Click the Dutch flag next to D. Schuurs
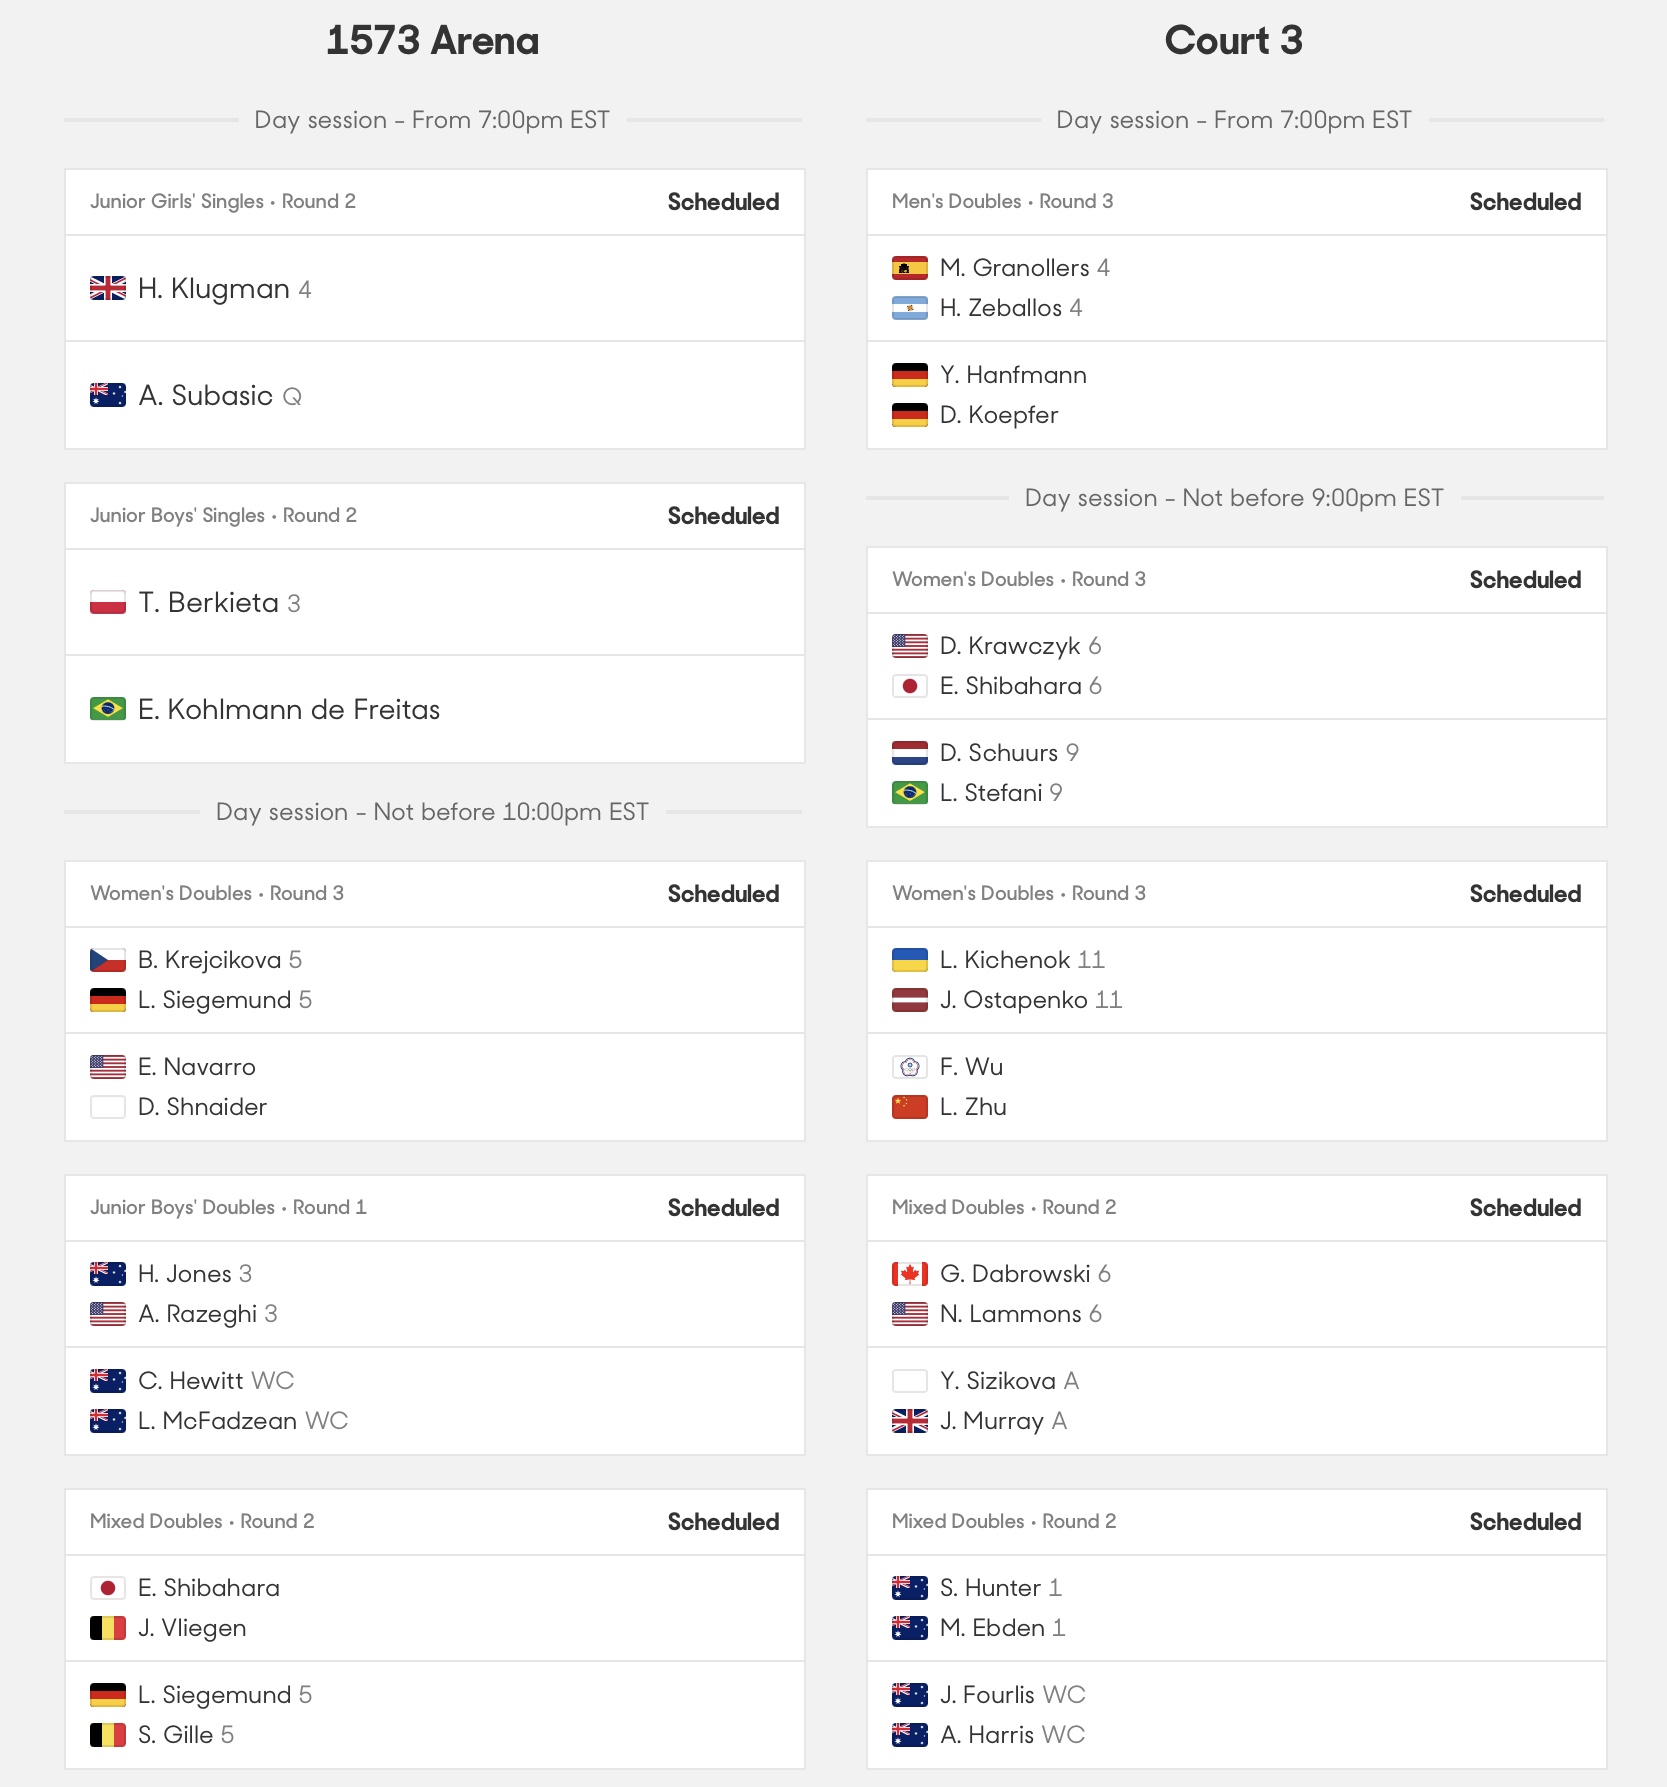 [910, 753]
